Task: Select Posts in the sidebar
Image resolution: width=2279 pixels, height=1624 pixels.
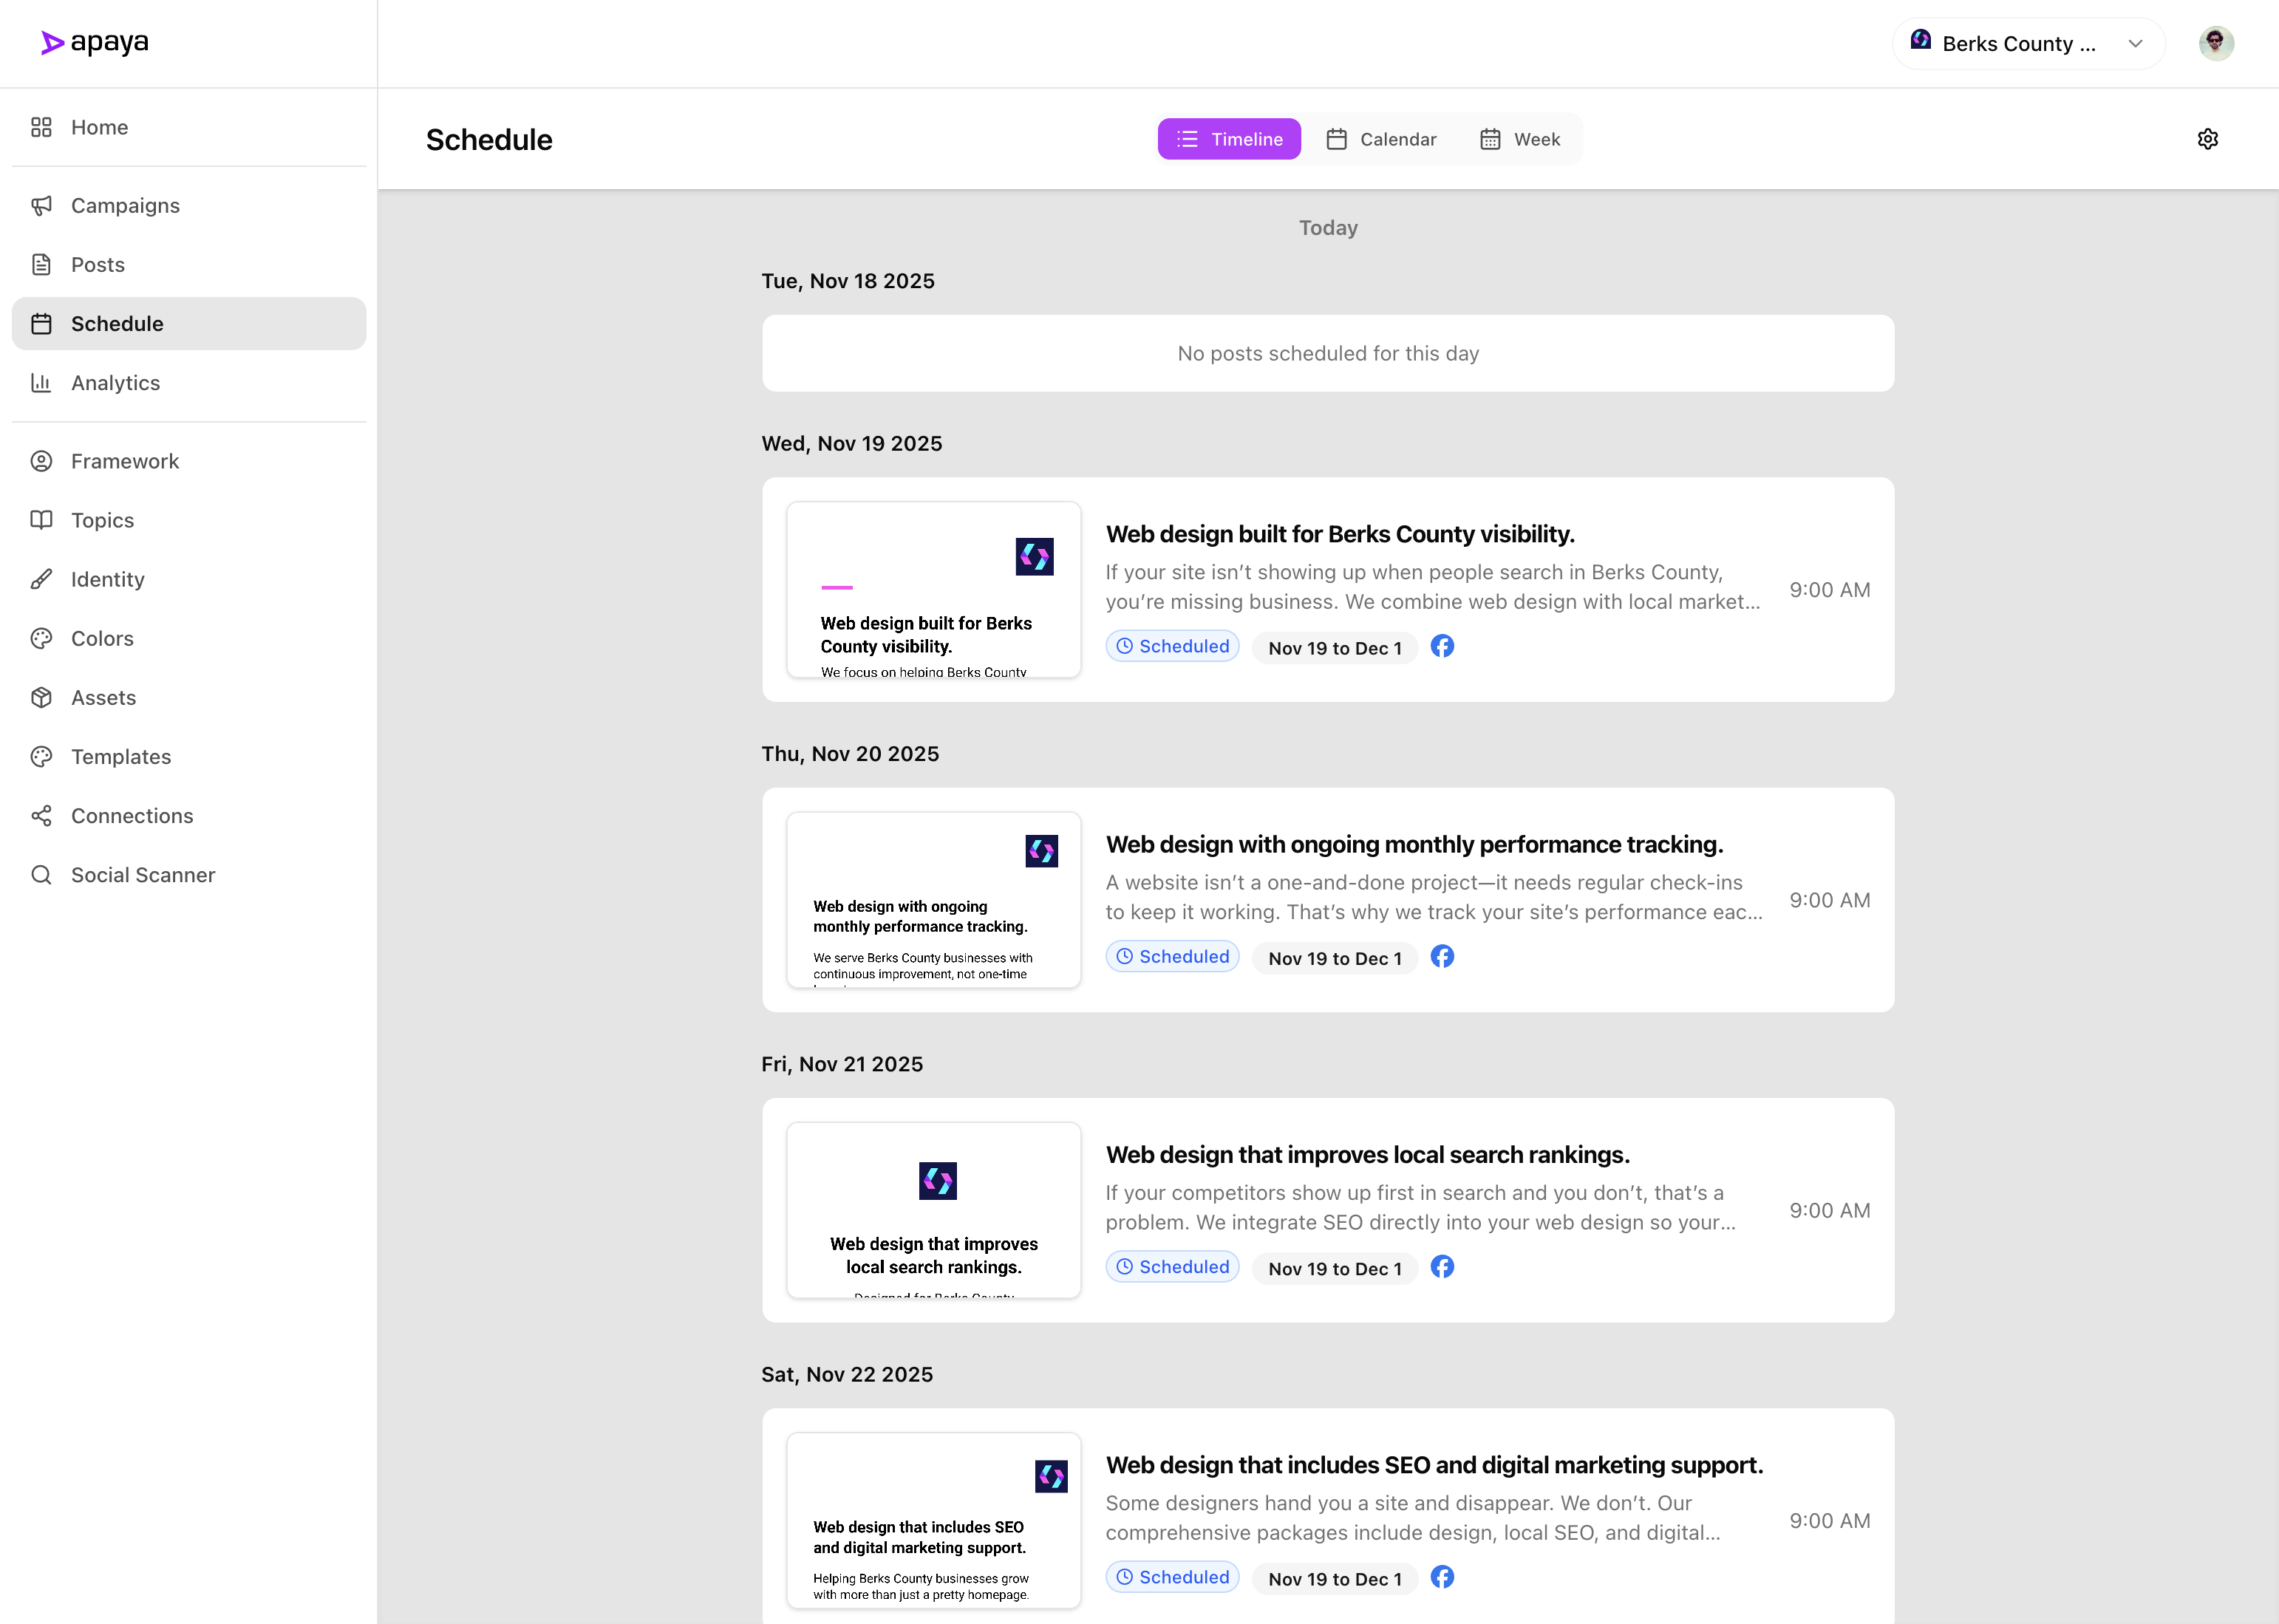Action: pyautogui.click(x=97, y=264)
